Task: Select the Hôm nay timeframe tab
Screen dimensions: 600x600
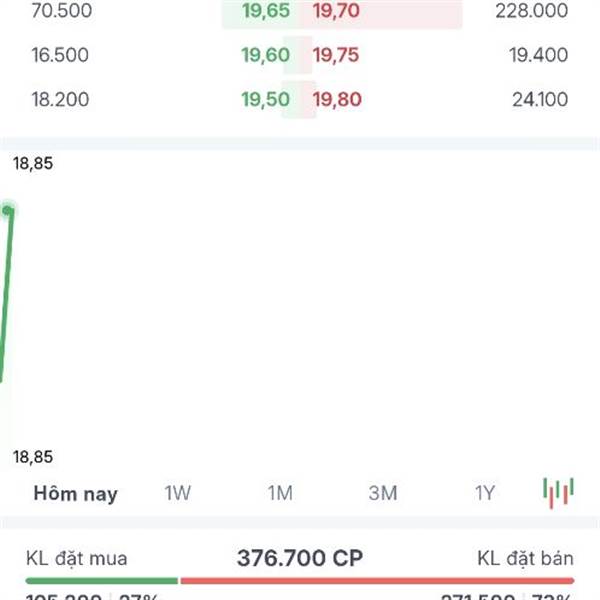Action: click(x=75, y=494)
